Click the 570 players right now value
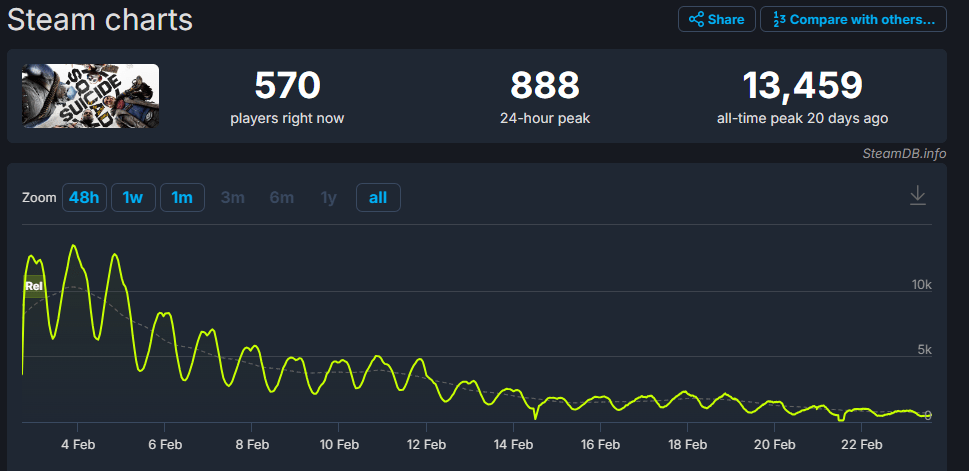969x471 pixels. click(287, 86)
